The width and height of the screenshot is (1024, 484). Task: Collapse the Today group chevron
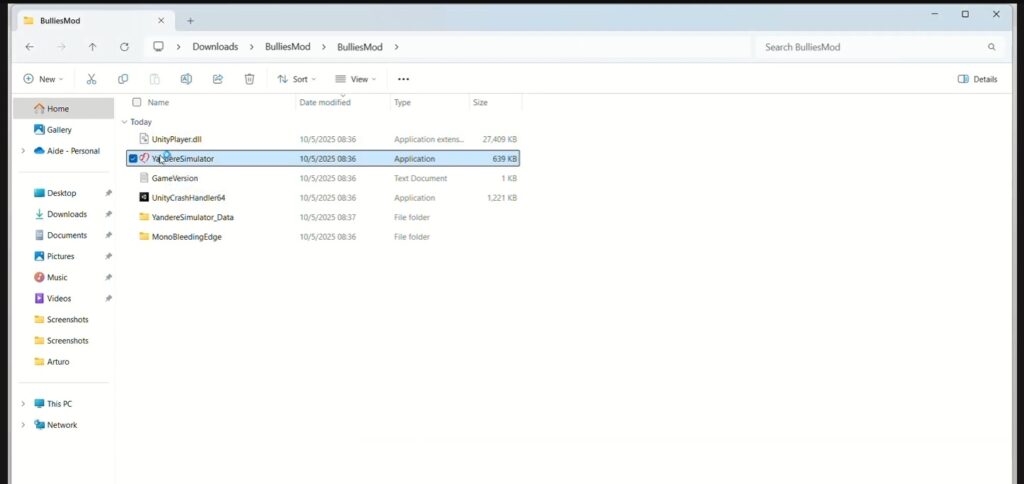[x=124, y=122]
